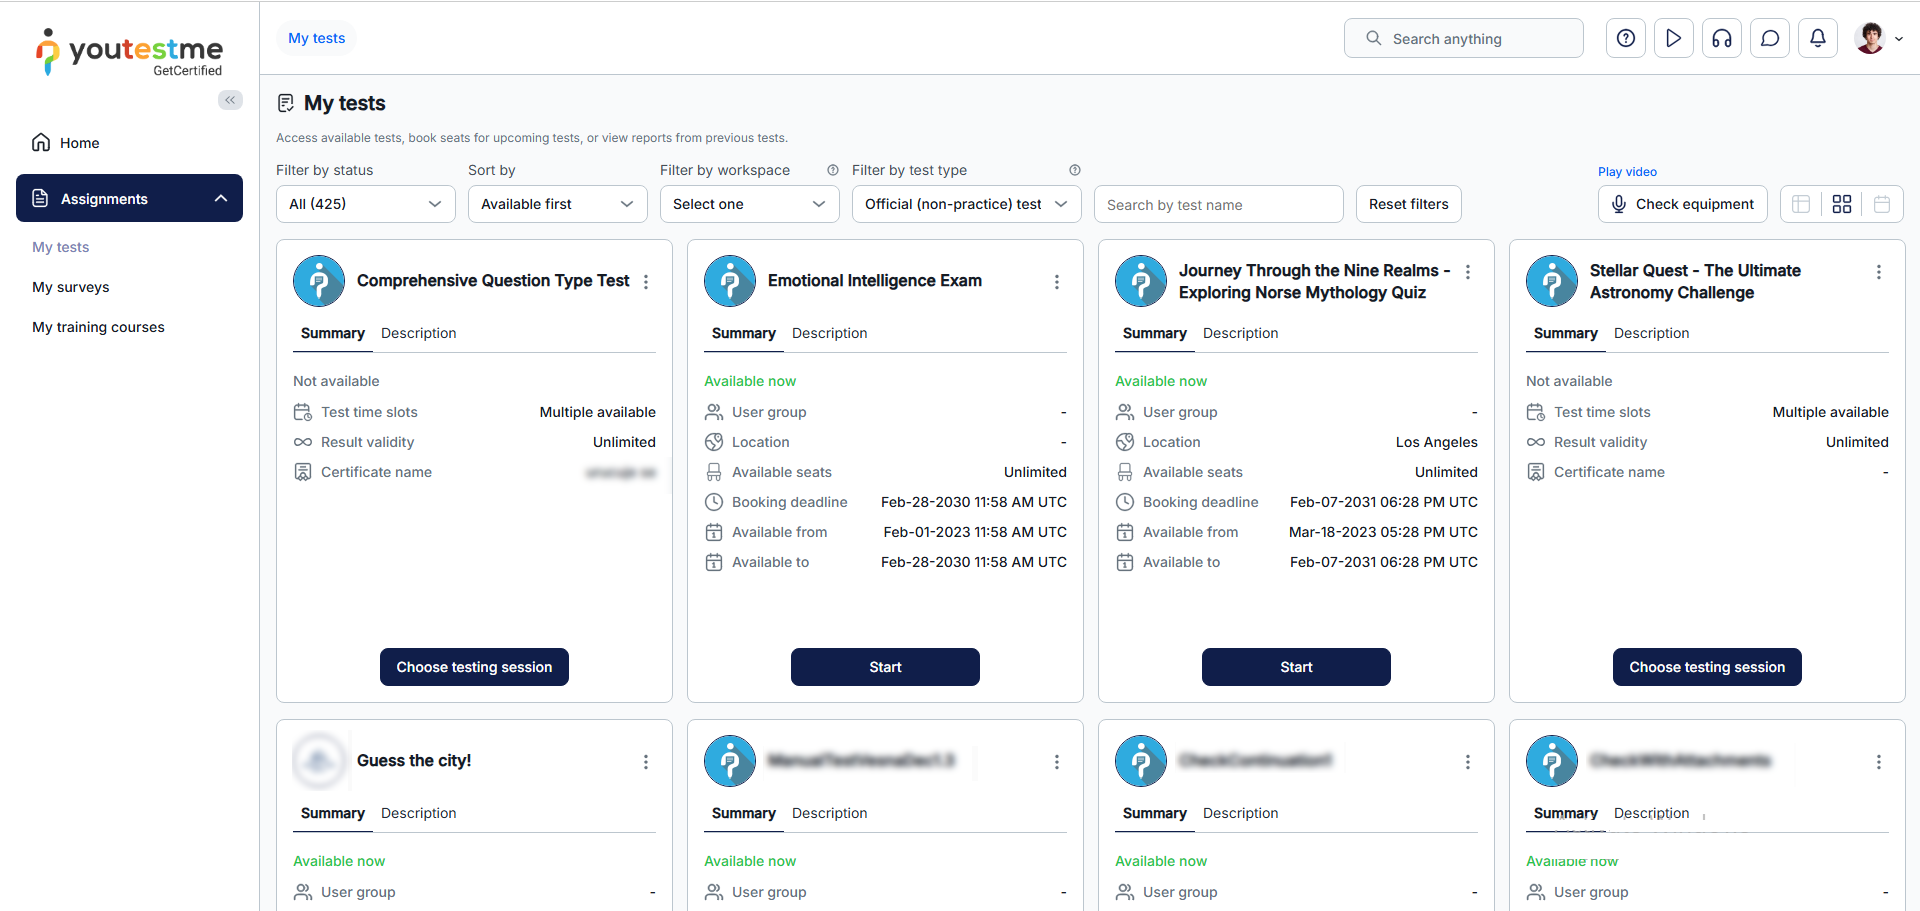The height and width of the screenshot is (911, 1920).
Task: Switch to grid card view
Action: pyautogui.click(x=1842, y=204)
